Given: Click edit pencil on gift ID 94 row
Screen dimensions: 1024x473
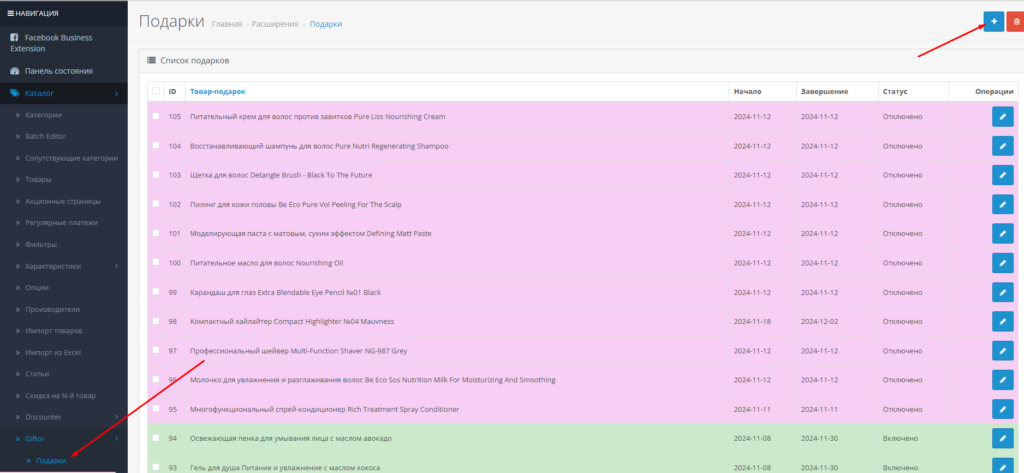Looking at the screenshot, I should tap(1002, 438).
